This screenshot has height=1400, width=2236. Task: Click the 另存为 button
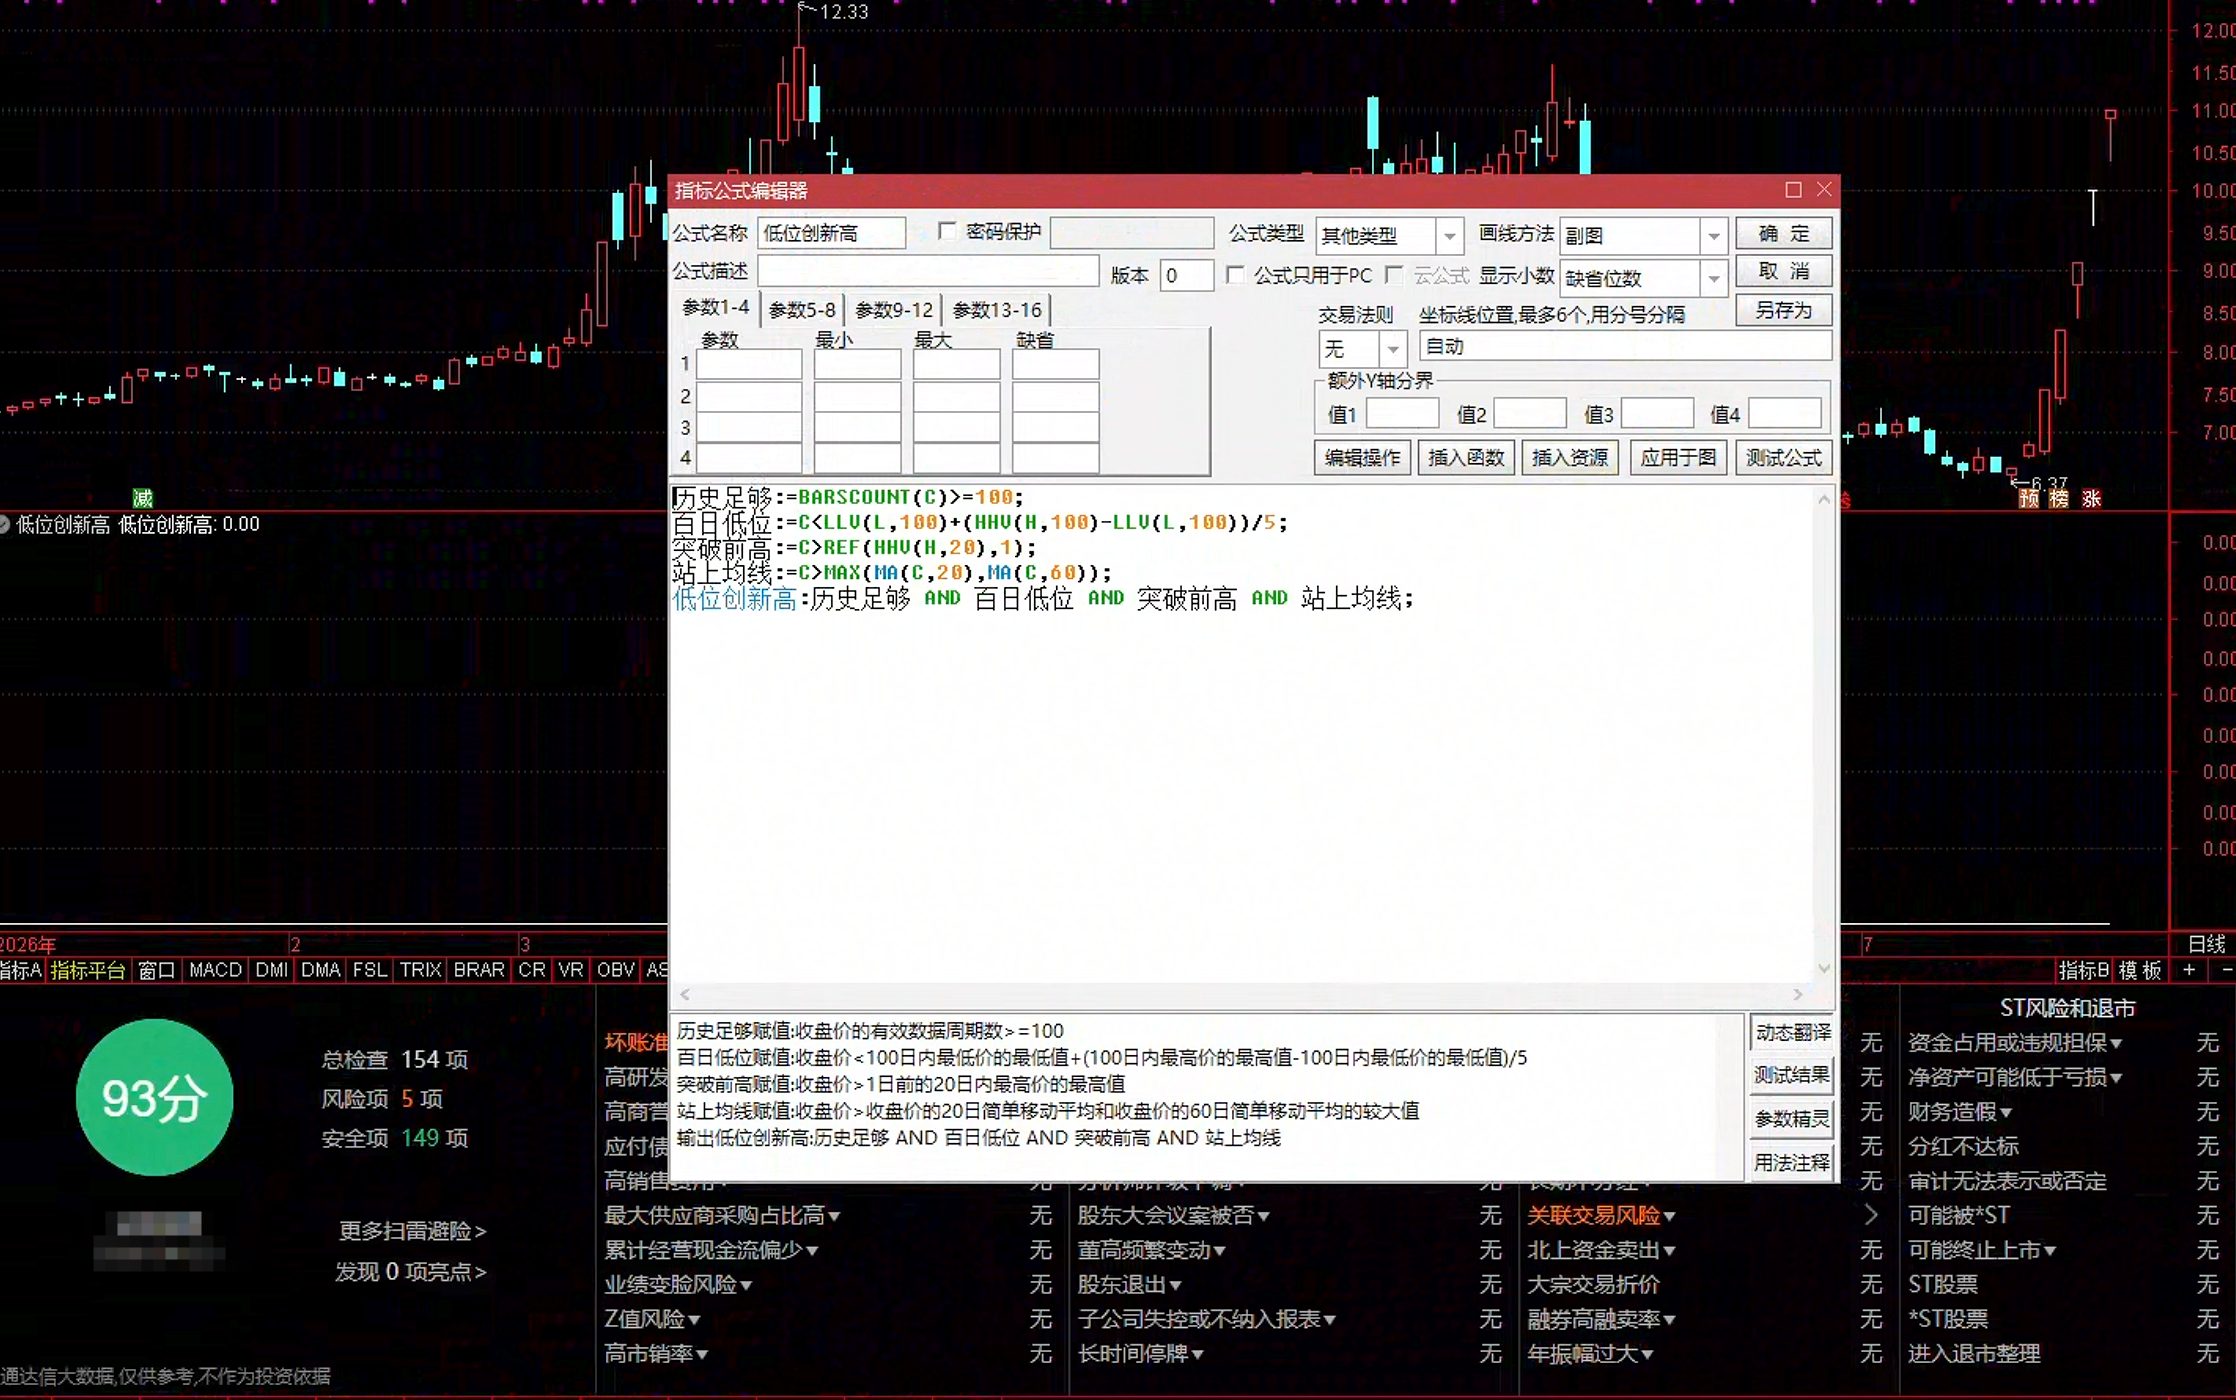[1783, 310]
